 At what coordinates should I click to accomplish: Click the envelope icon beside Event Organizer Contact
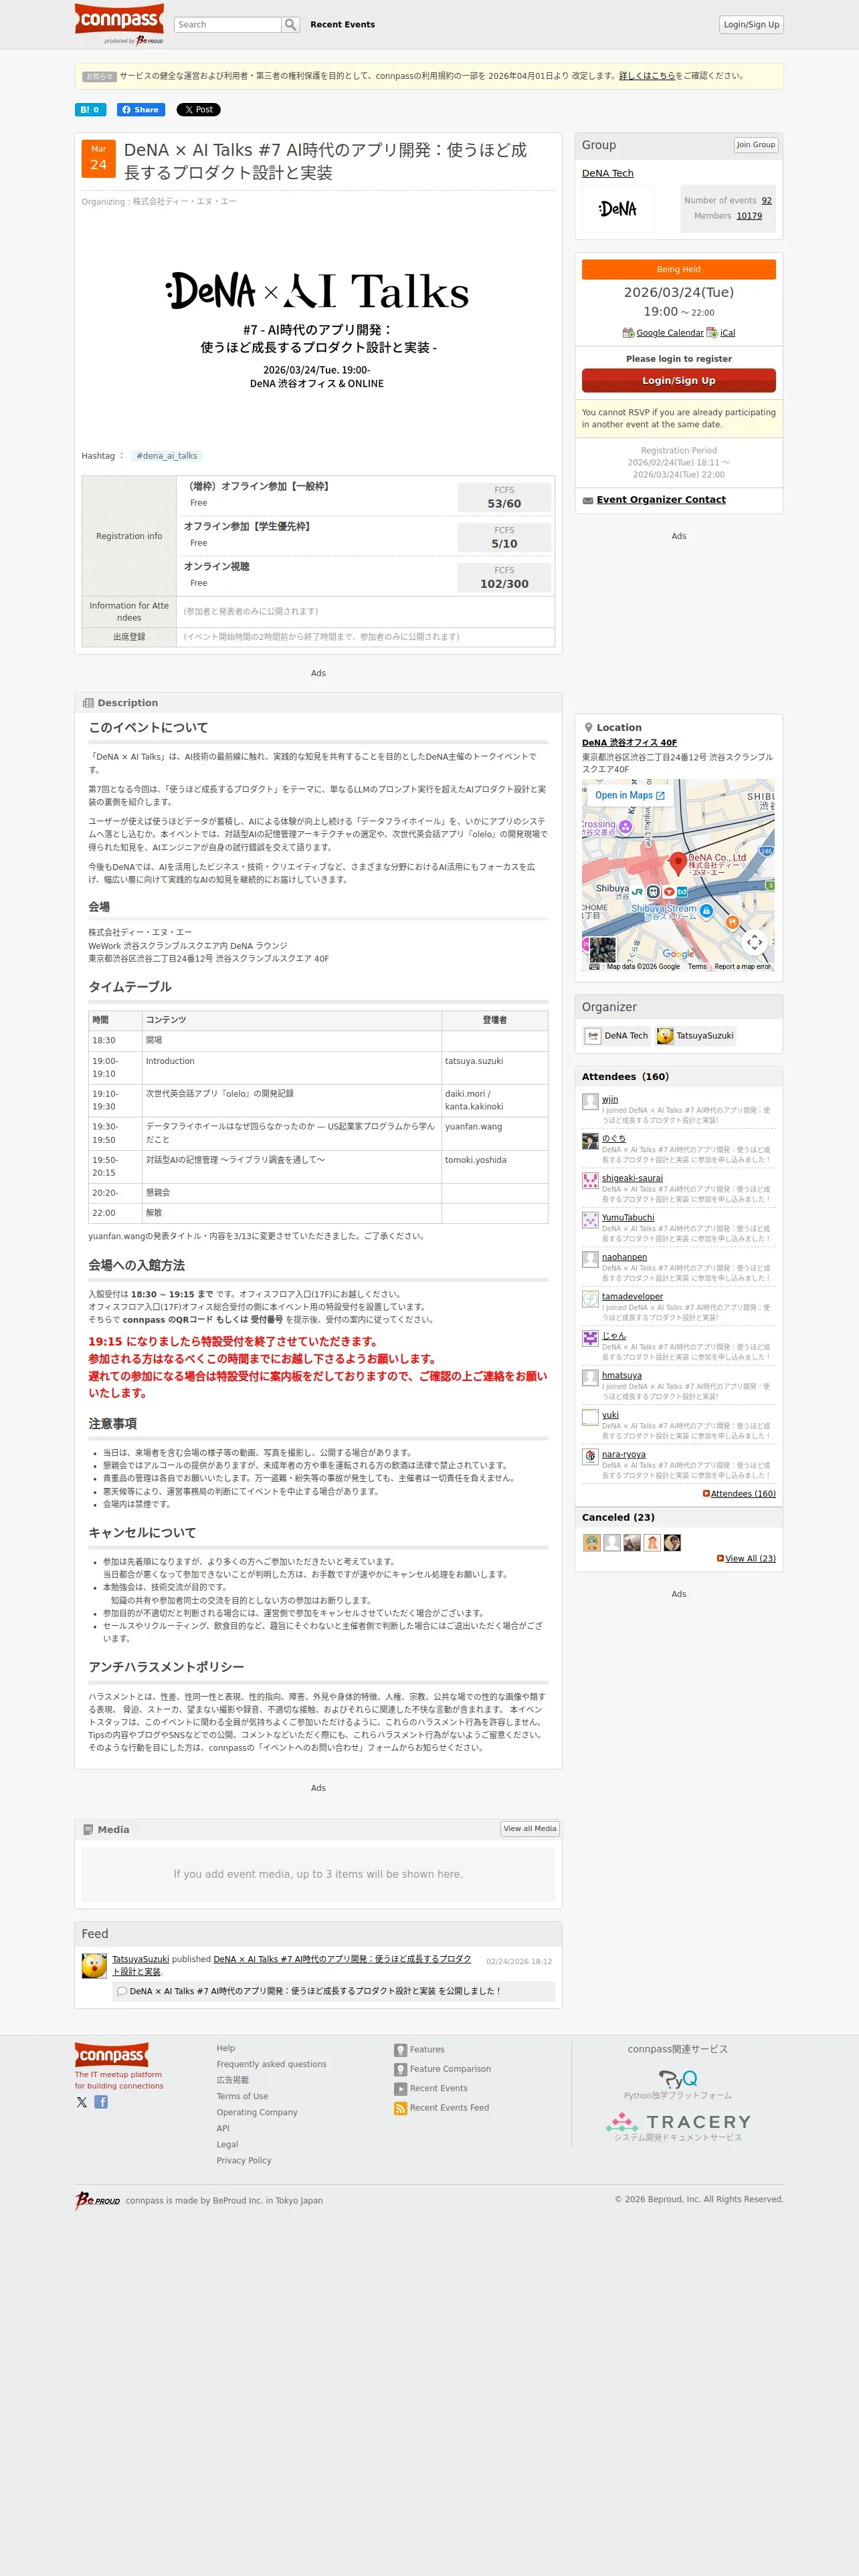[588, 500]
